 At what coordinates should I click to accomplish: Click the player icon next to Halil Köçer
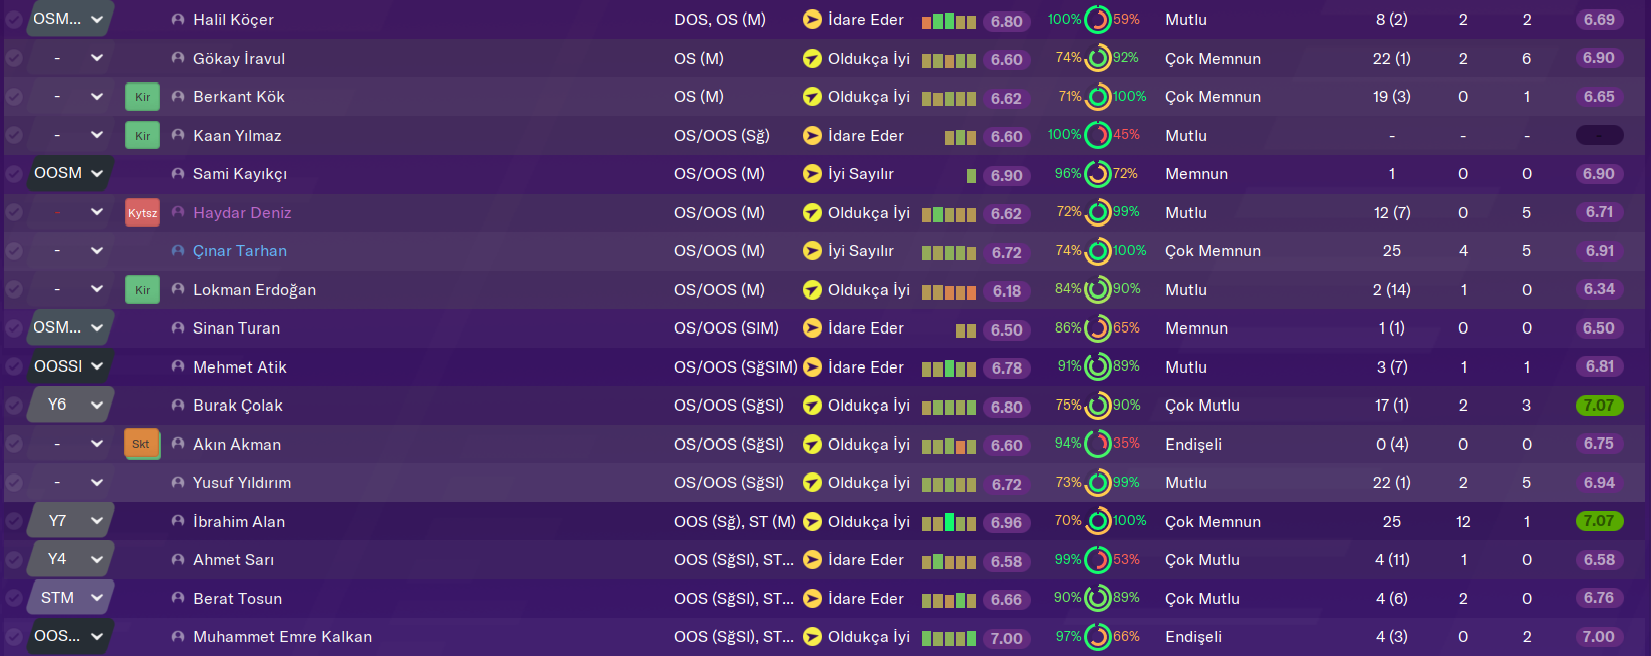point(178,20)
